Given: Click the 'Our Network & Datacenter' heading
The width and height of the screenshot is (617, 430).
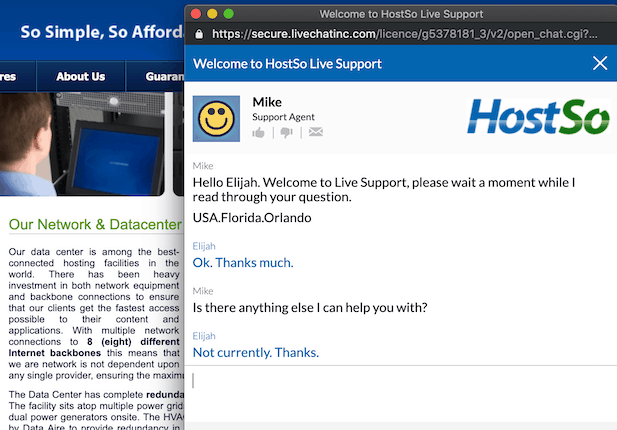Looking at the screenshot, I should [x=95, y=224].
